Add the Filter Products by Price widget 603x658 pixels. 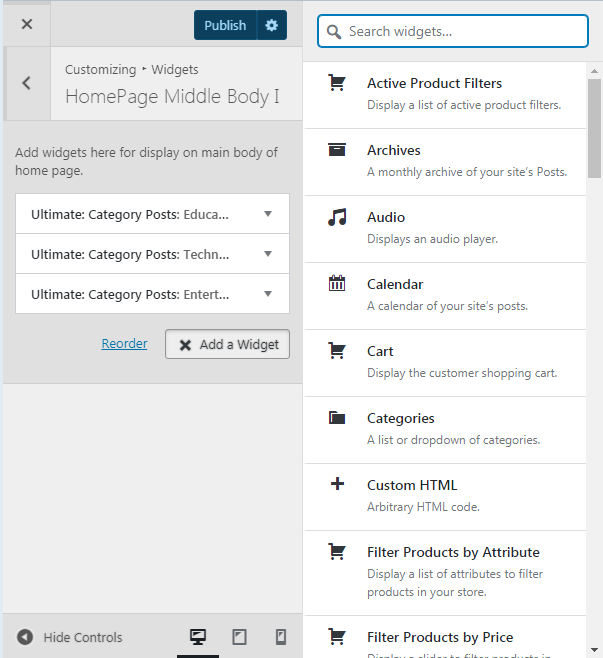point(445,637)
